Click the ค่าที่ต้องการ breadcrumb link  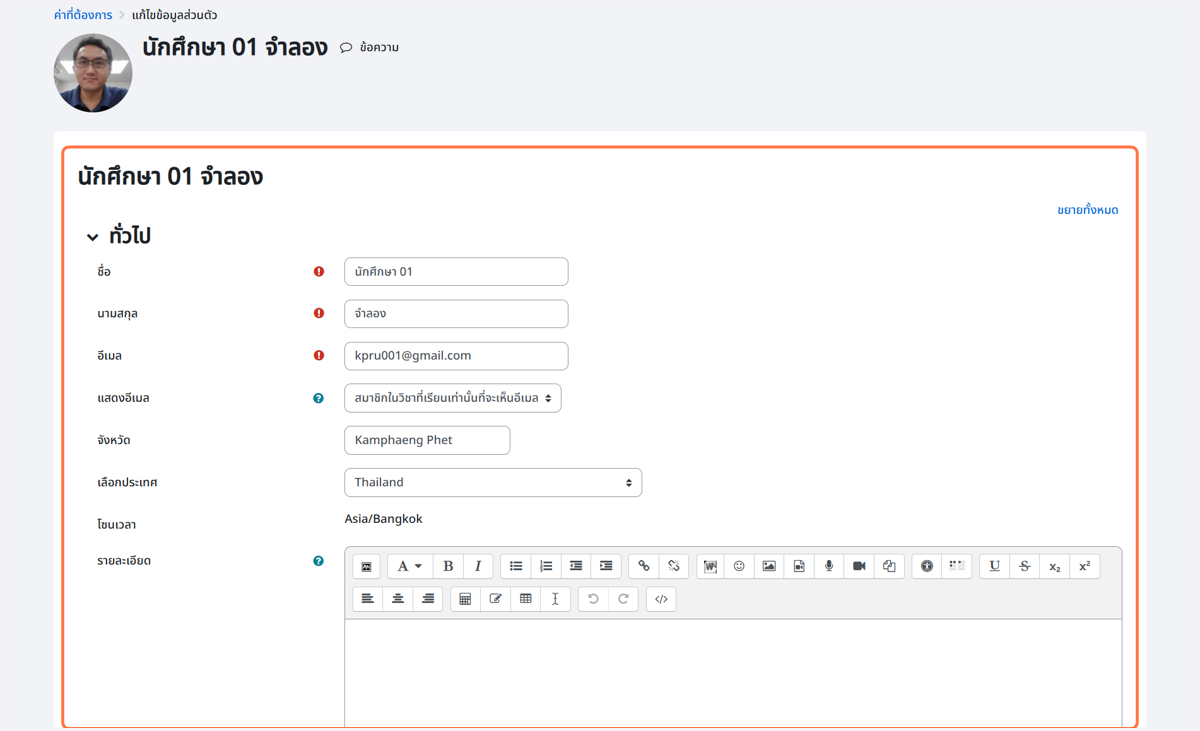click(83, 15)
